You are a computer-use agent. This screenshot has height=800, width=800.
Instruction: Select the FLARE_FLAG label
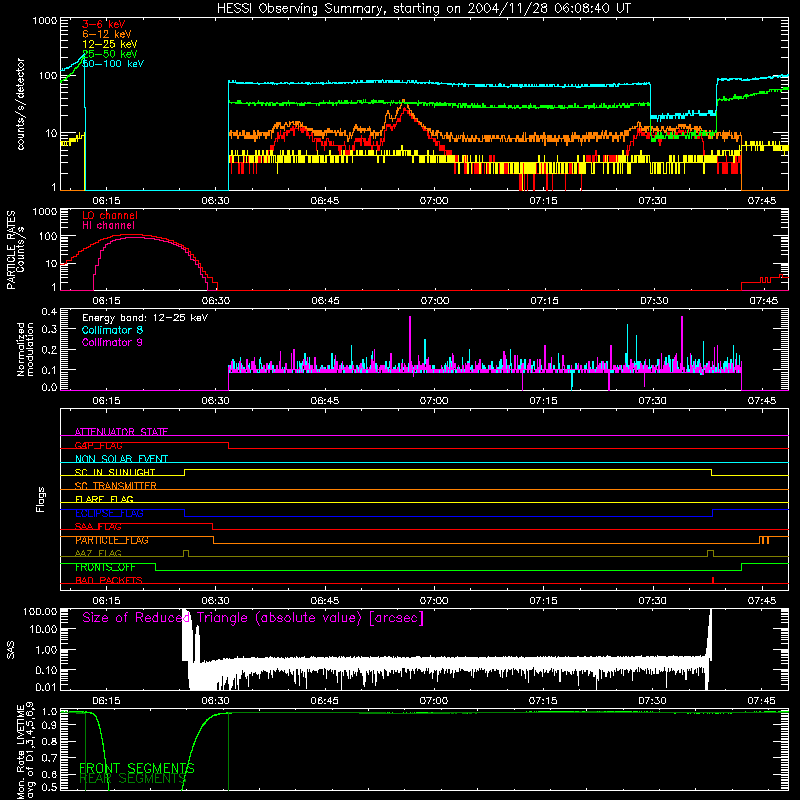click(x=104, y=499)
